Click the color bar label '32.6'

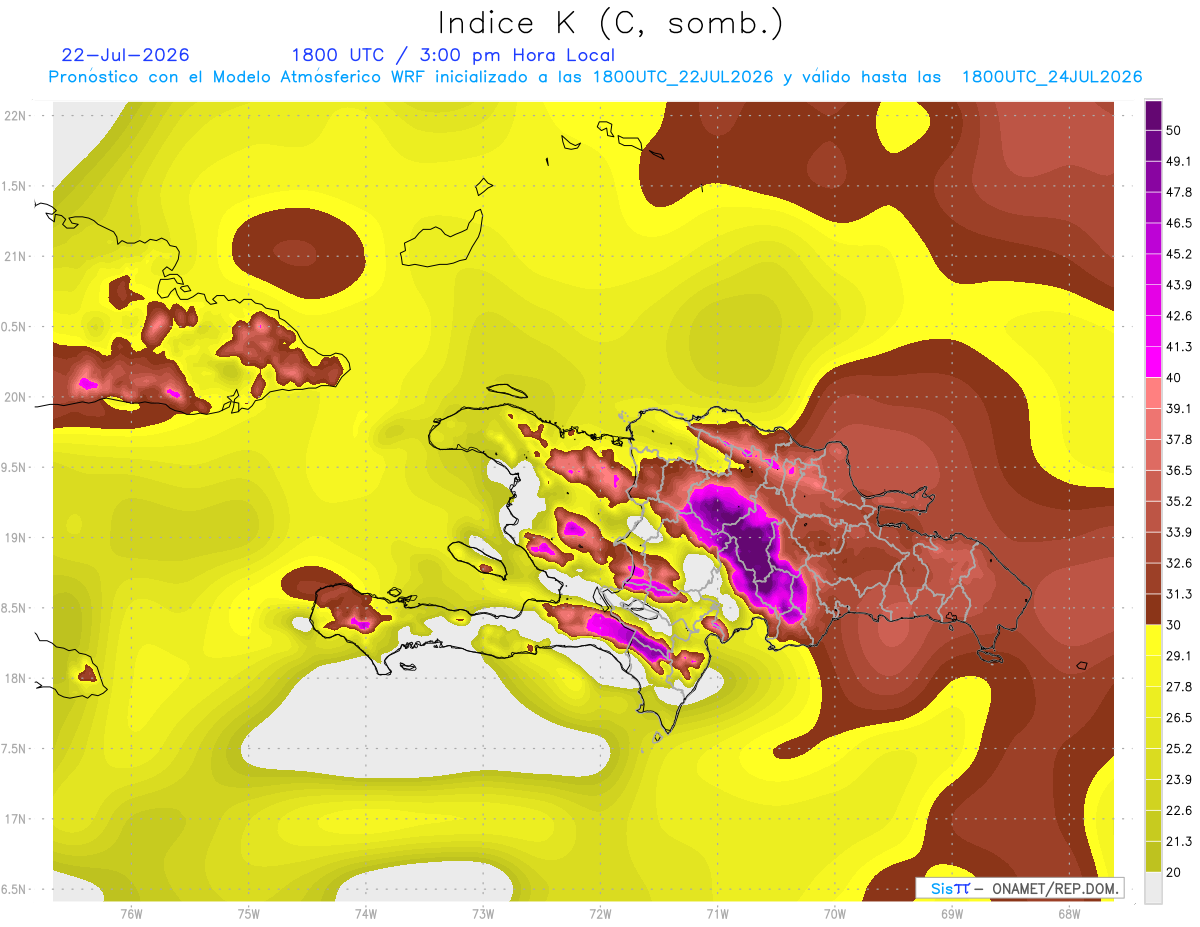[x=1179, y=563]
